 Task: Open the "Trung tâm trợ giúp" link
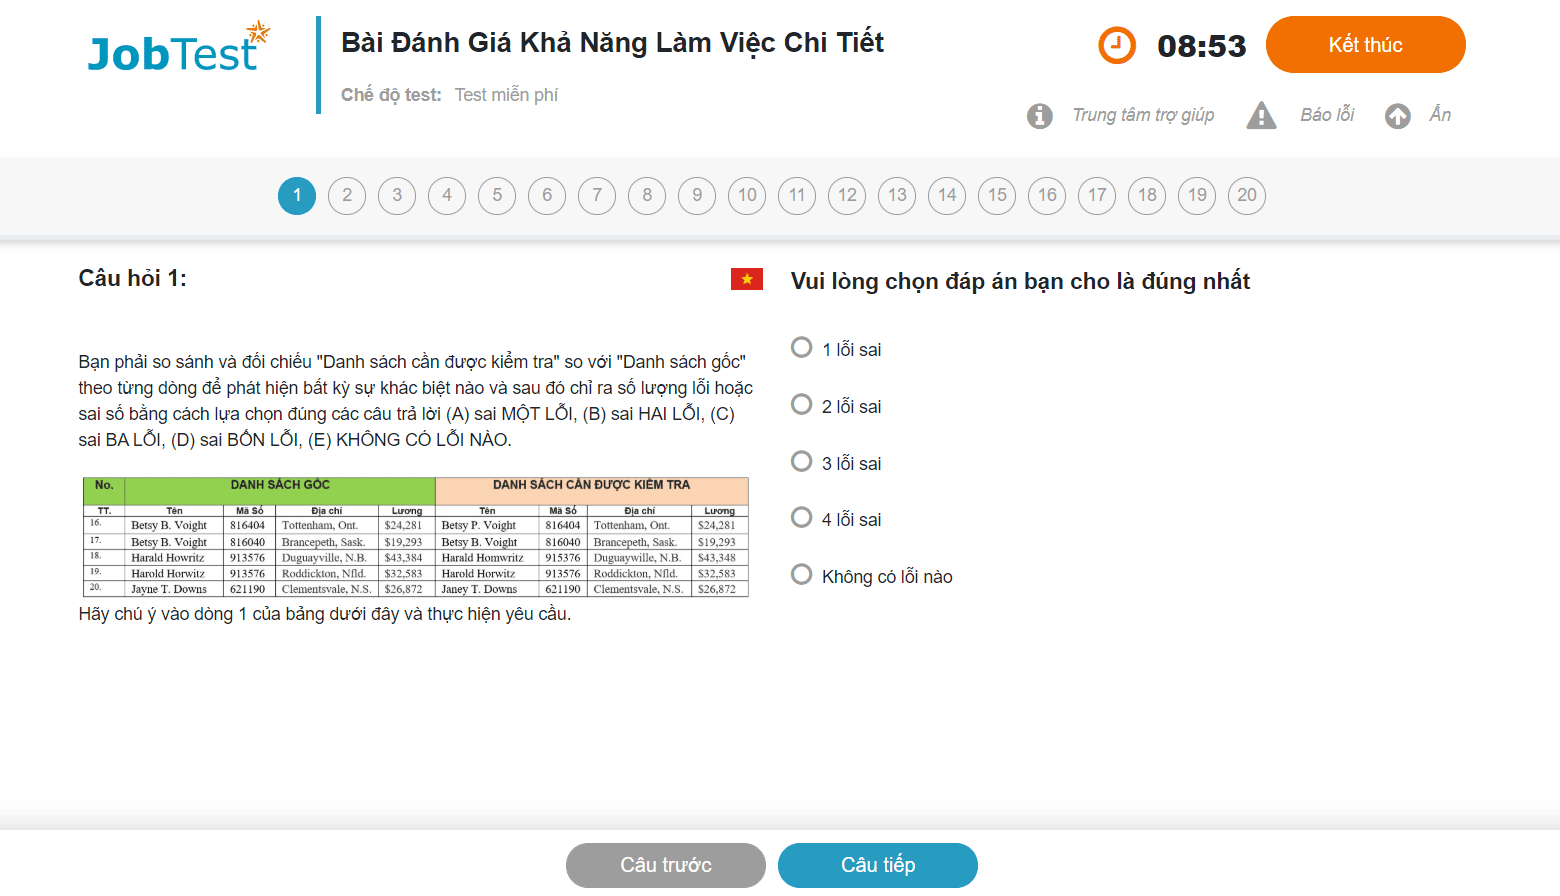tap(1143, 115)
